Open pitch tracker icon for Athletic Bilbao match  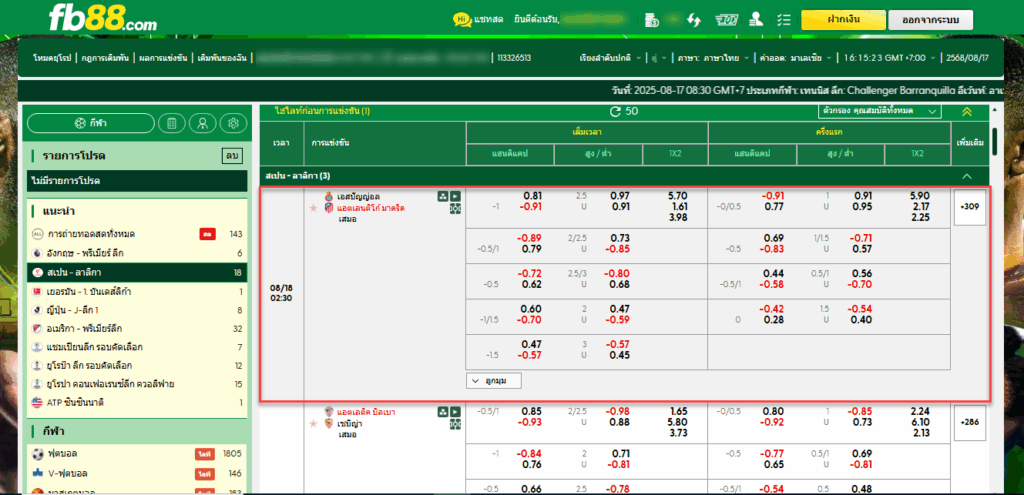455,424
